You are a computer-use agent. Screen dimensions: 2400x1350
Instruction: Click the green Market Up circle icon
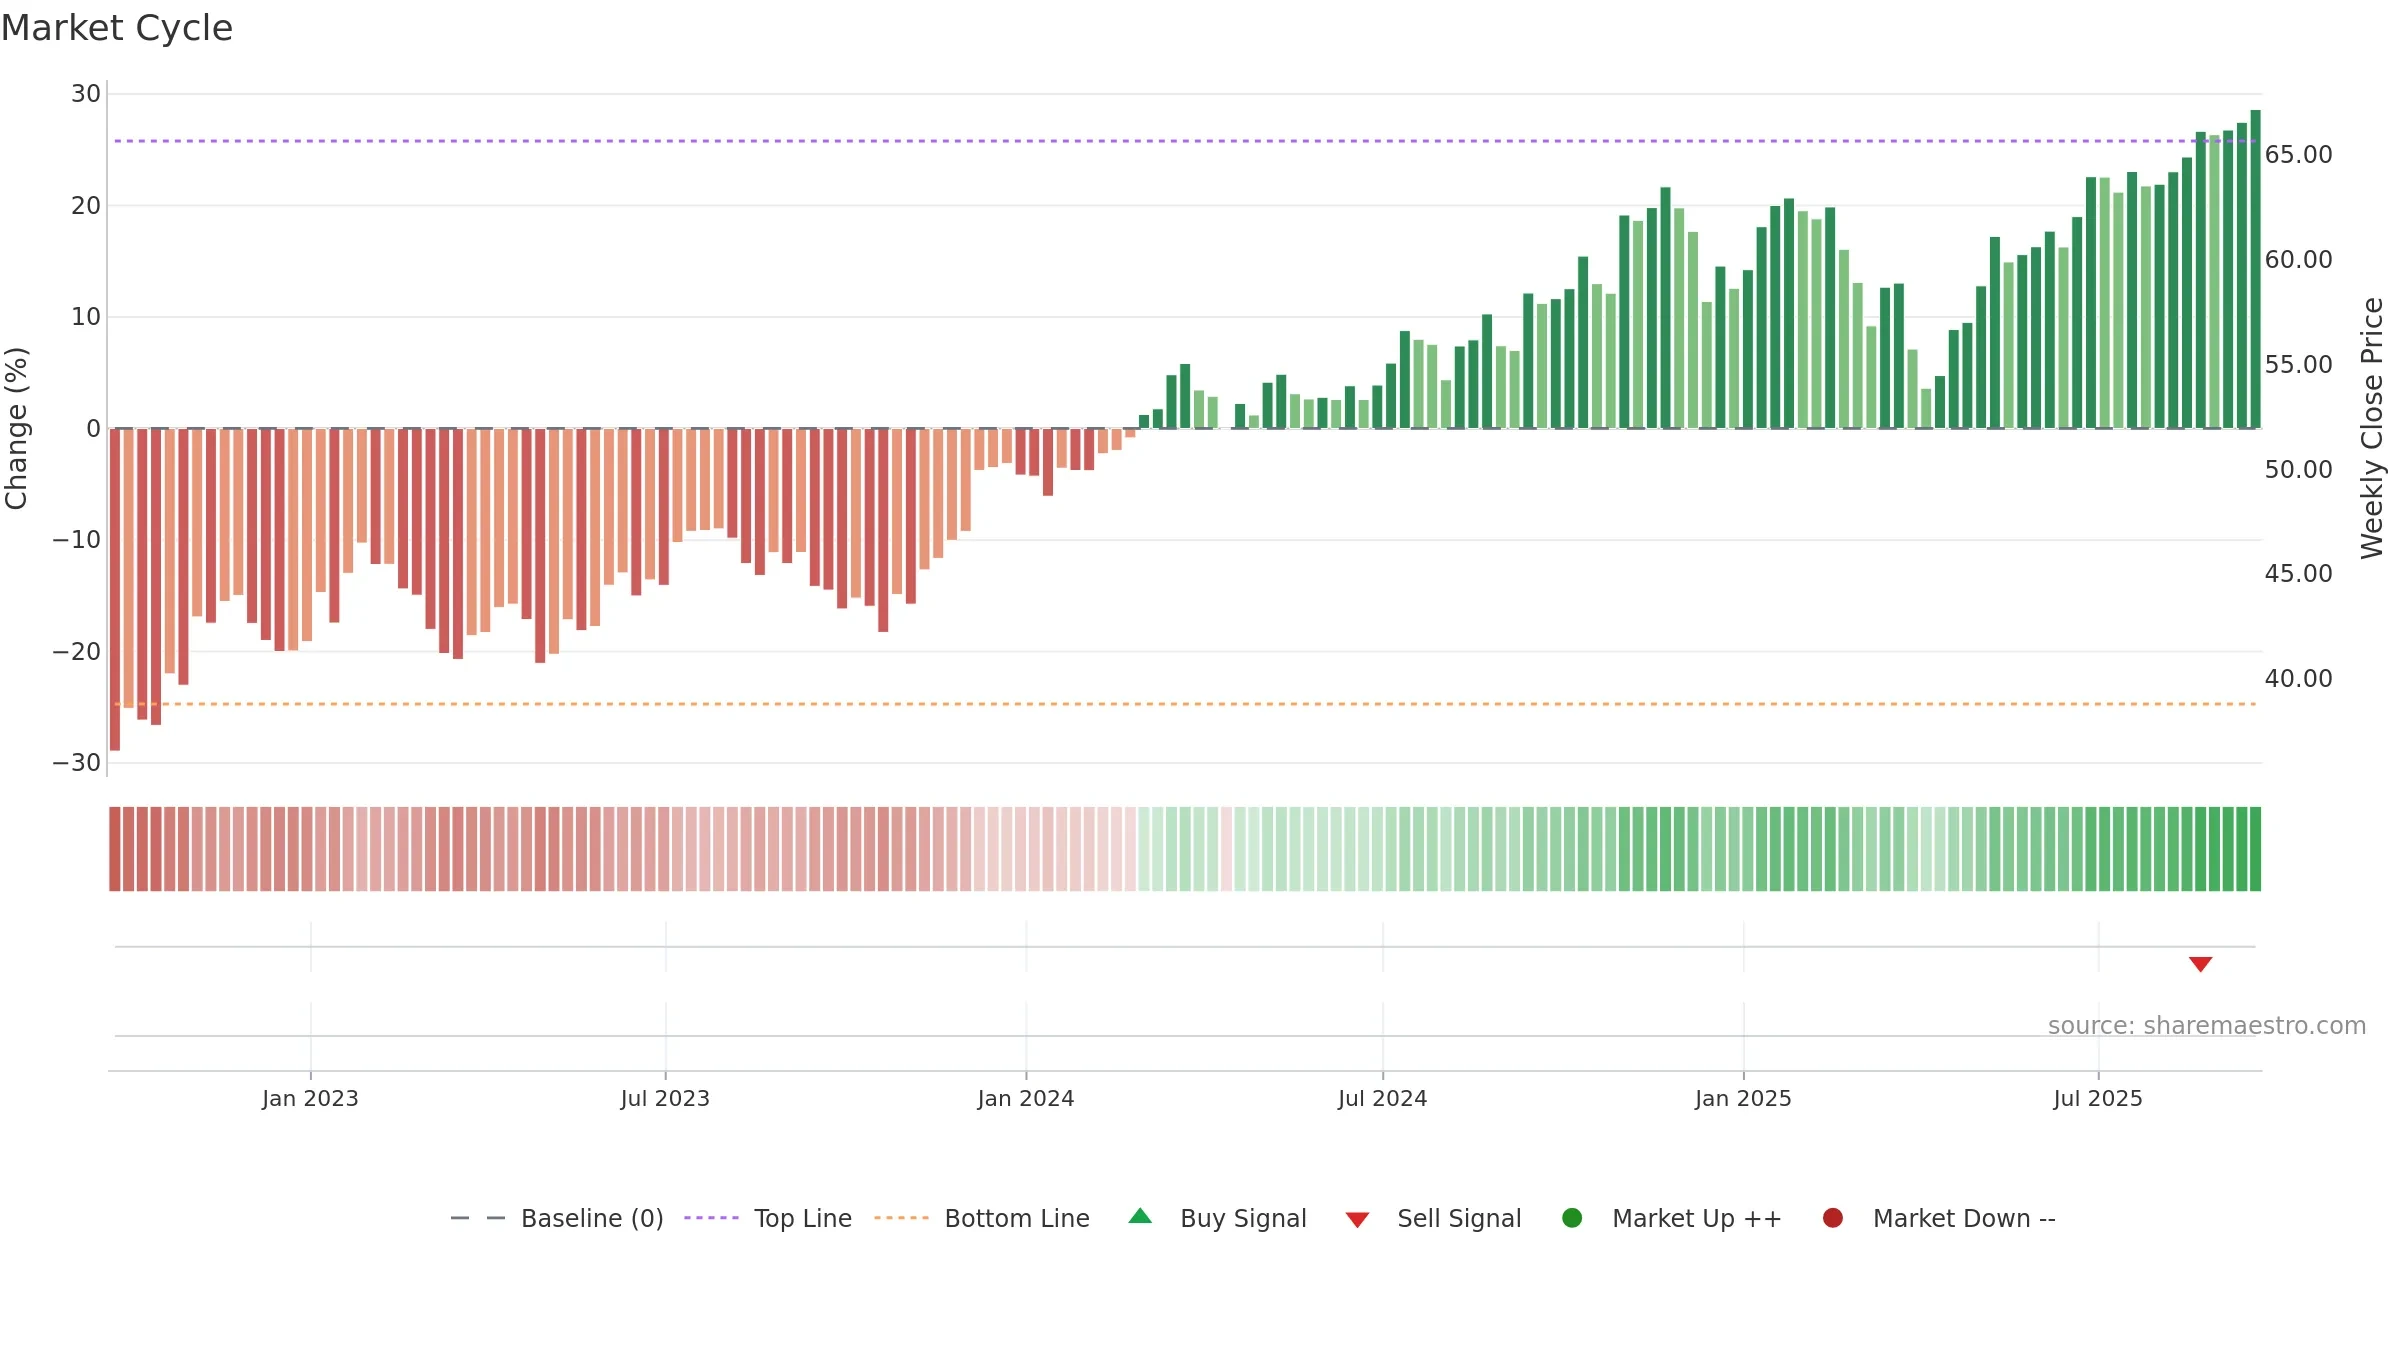tap(1572, 1218)
